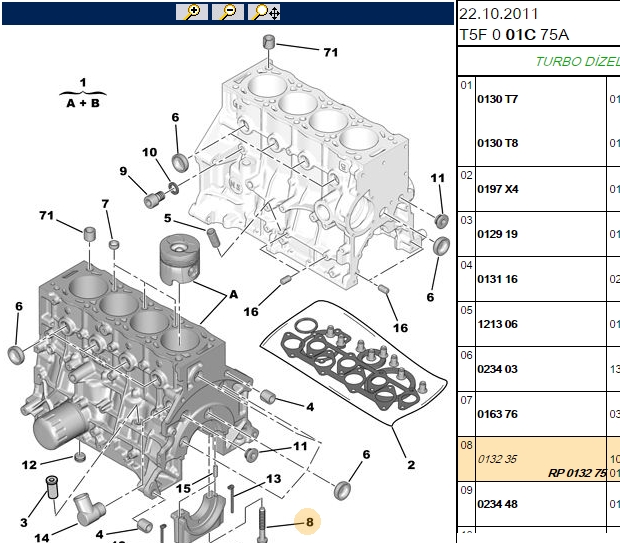Select callout 71 above the upper cylinder block
The width and height of the screenshot is (620, 543).
pyautogui.click(x=331, y=52)
